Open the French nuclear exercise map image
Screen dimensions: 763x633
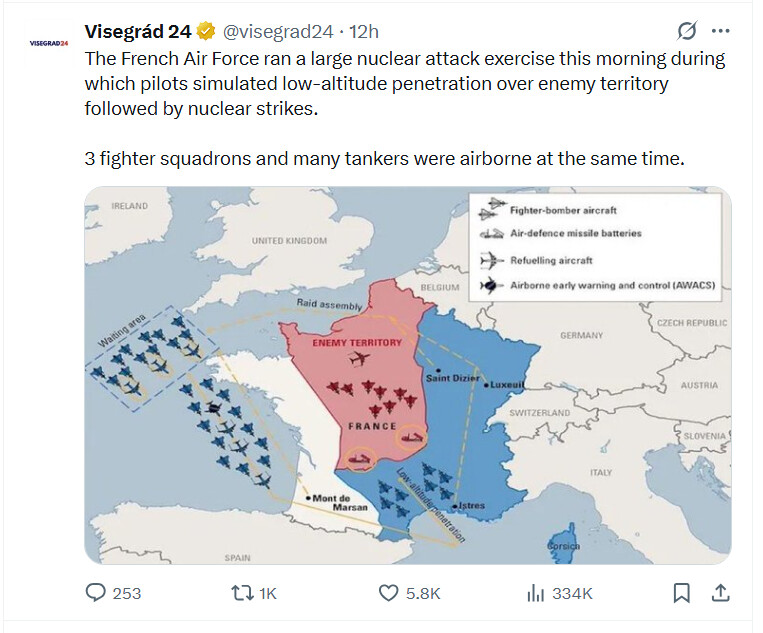[408, 375]
